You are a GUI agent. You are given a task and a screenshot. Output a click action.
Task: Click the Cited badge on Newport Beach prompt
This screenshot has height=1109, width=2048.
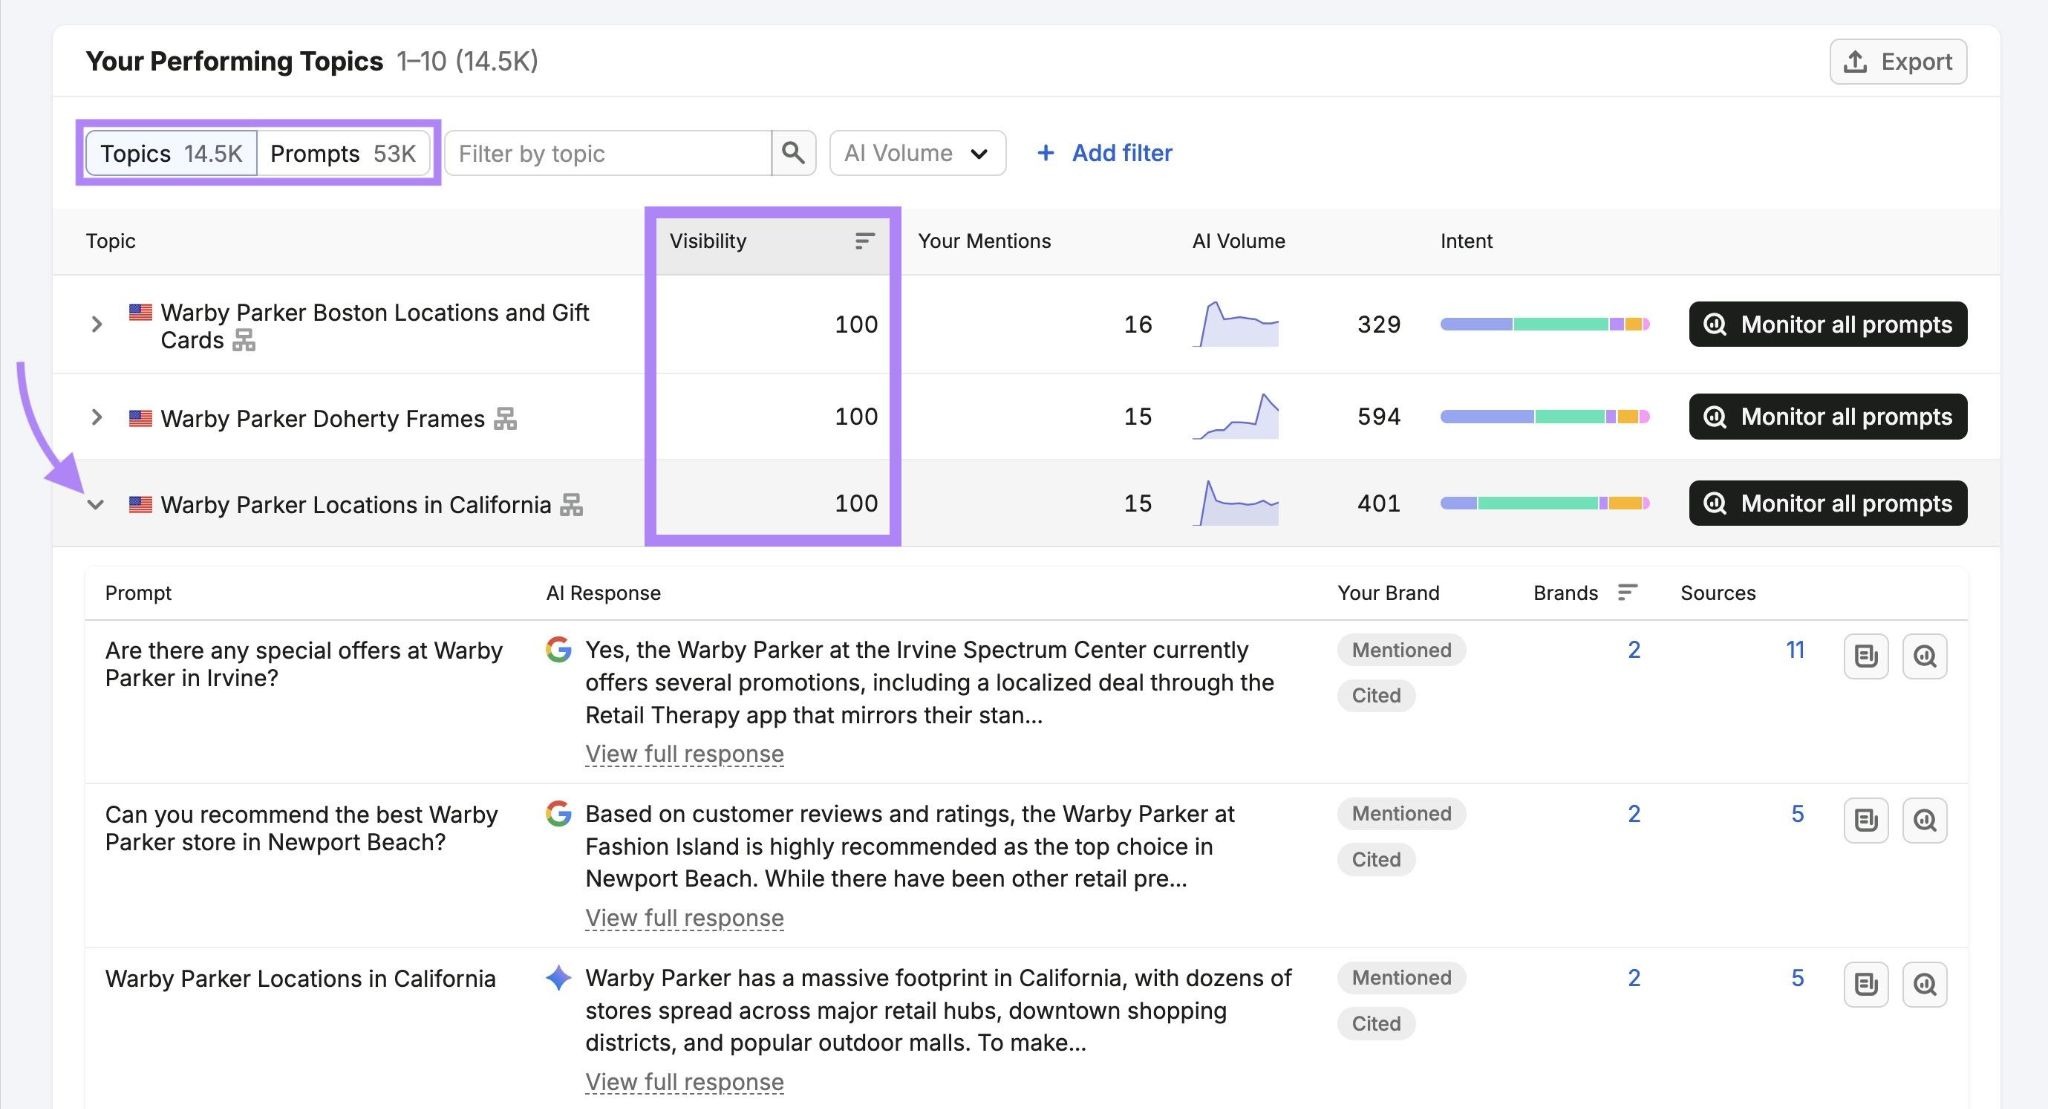point(1376,860)
